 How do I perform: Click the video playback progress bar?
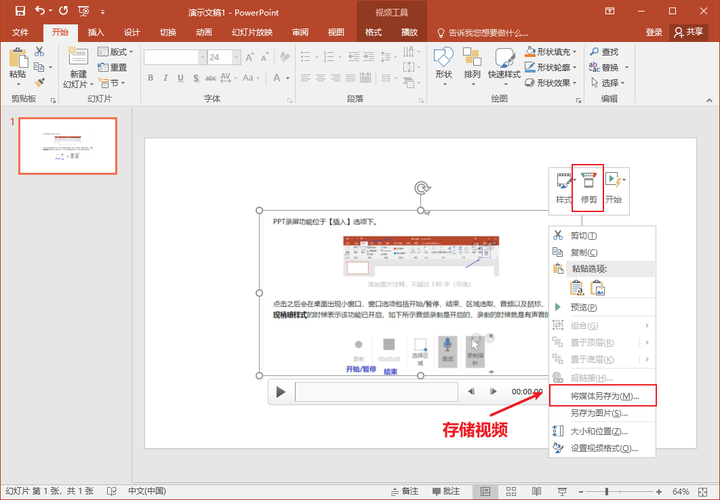[376, 392]
